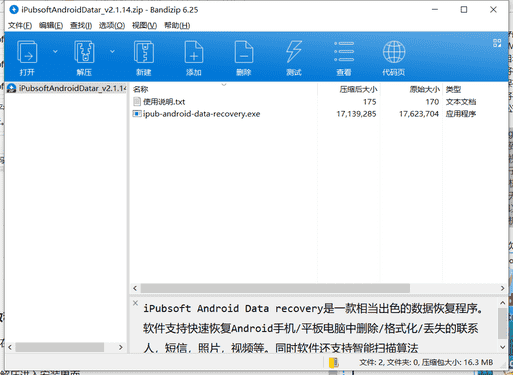This screenshot has height=375, width=513.
Task: Click the file list scroll-right arrow
Action: (502, 288)
